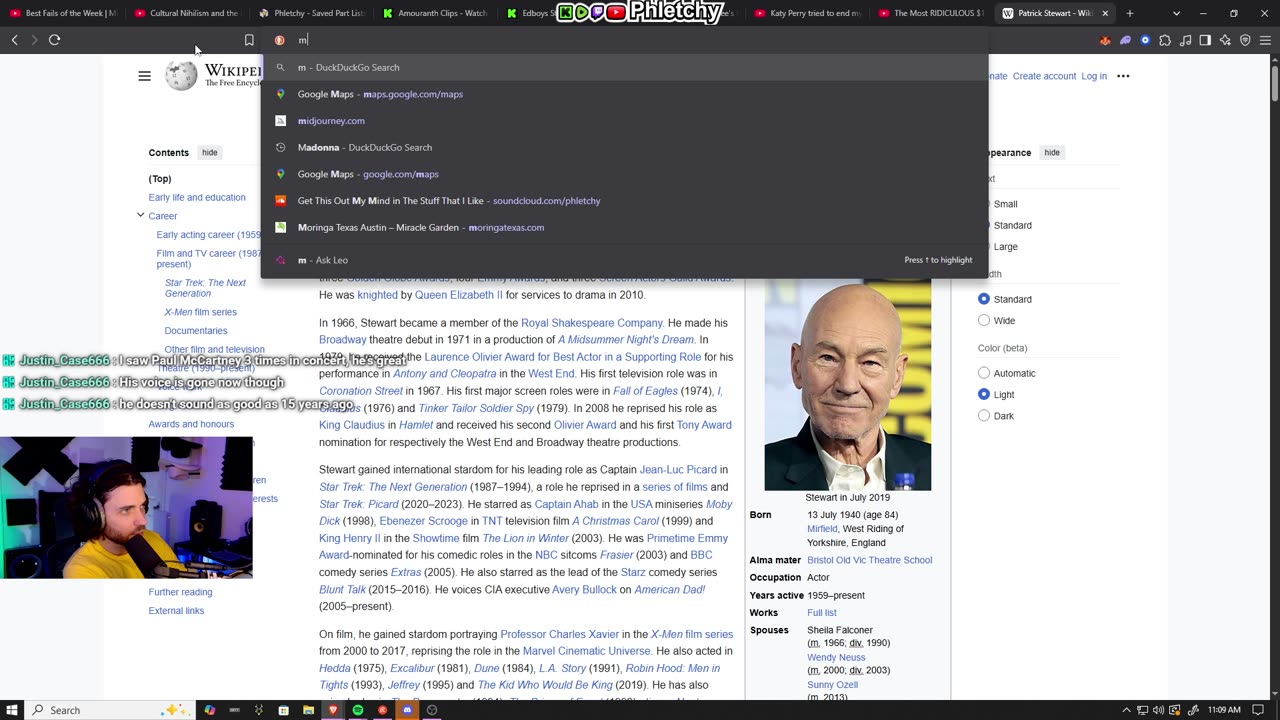Choose the Dark color option
The height and width of the screenshot is (720, 1280).
click(x=984, y=415)
